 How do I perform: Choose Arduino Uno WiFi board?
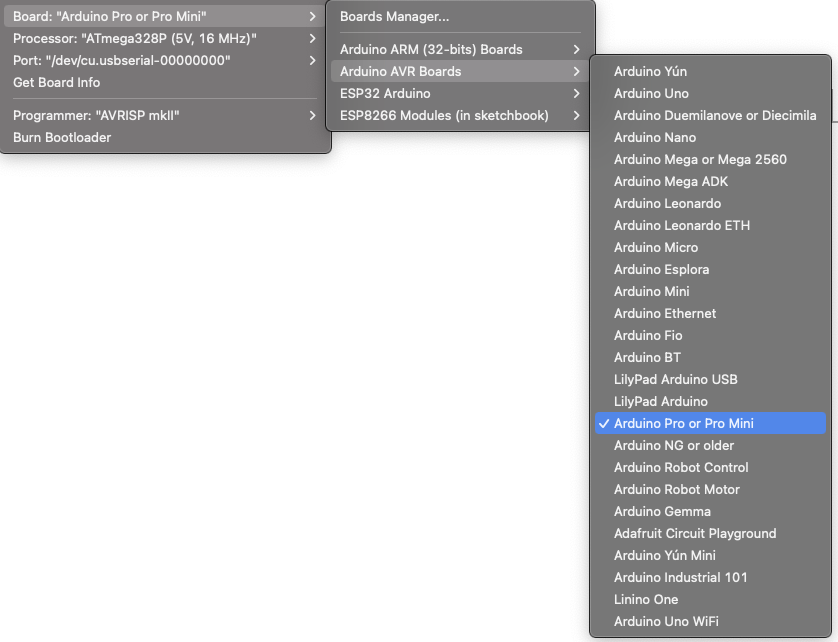coord(710,621)
